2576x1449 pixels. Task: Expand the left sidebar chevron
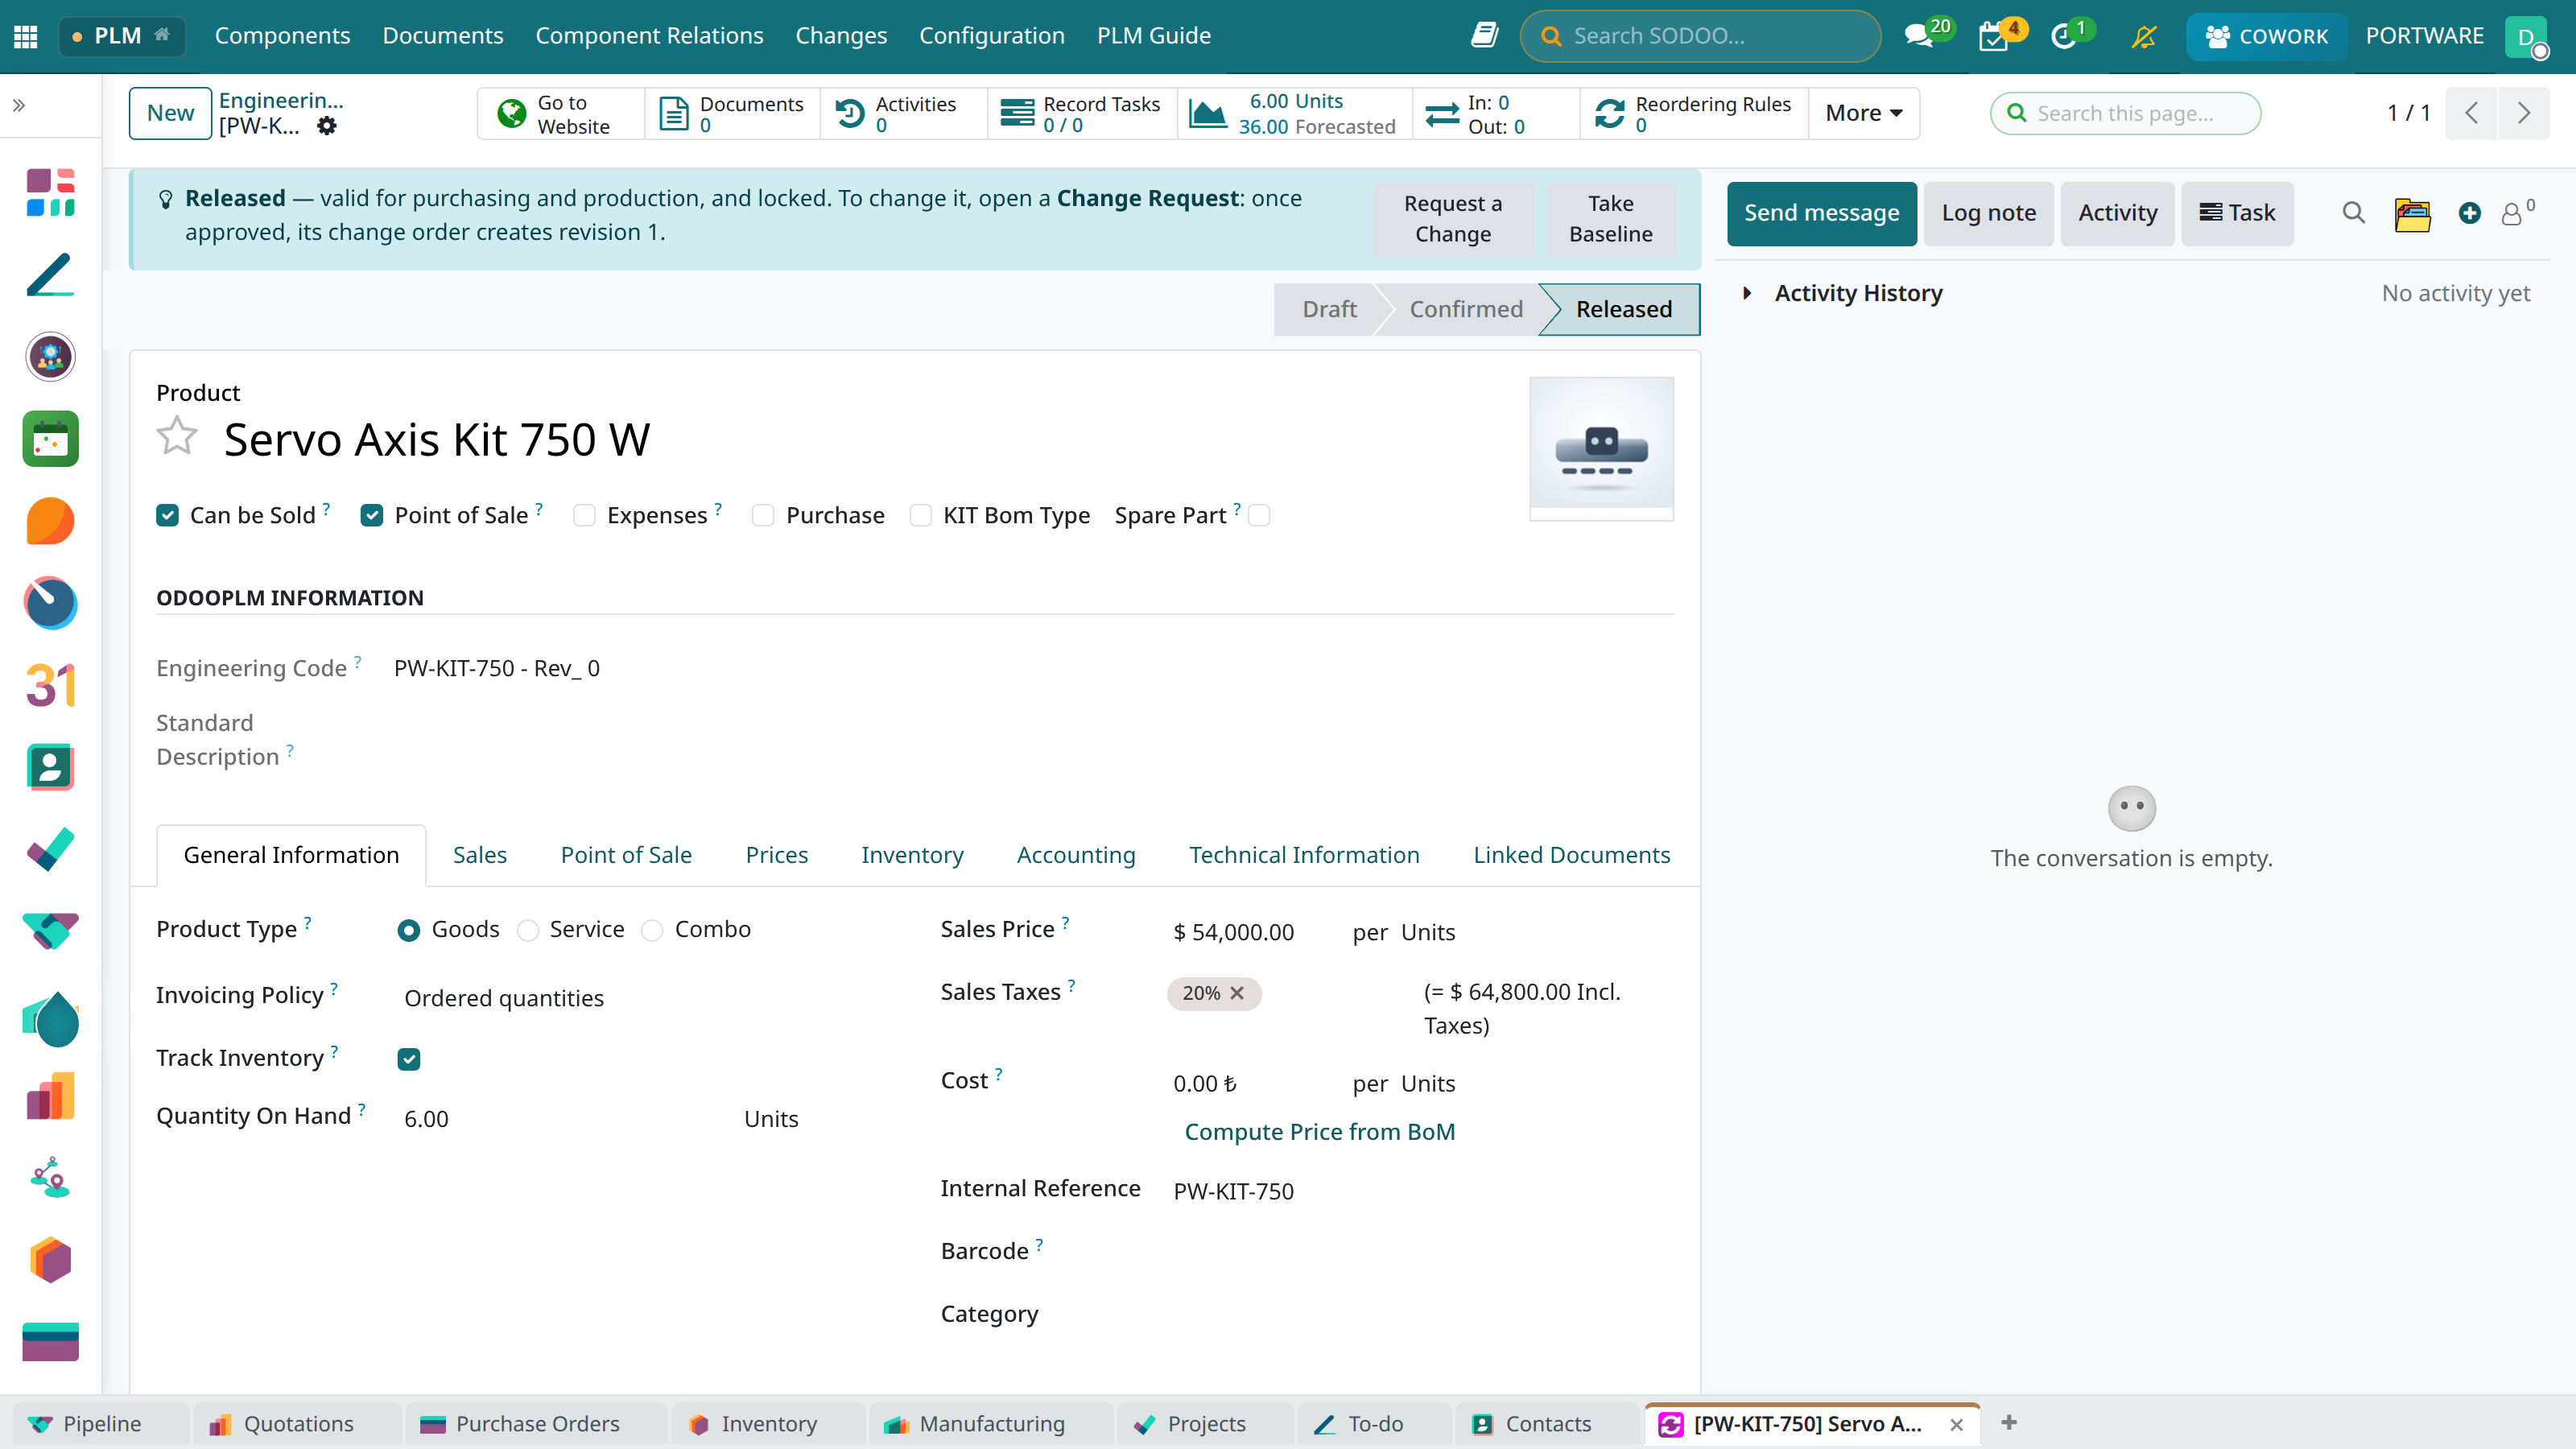(19, 105)
